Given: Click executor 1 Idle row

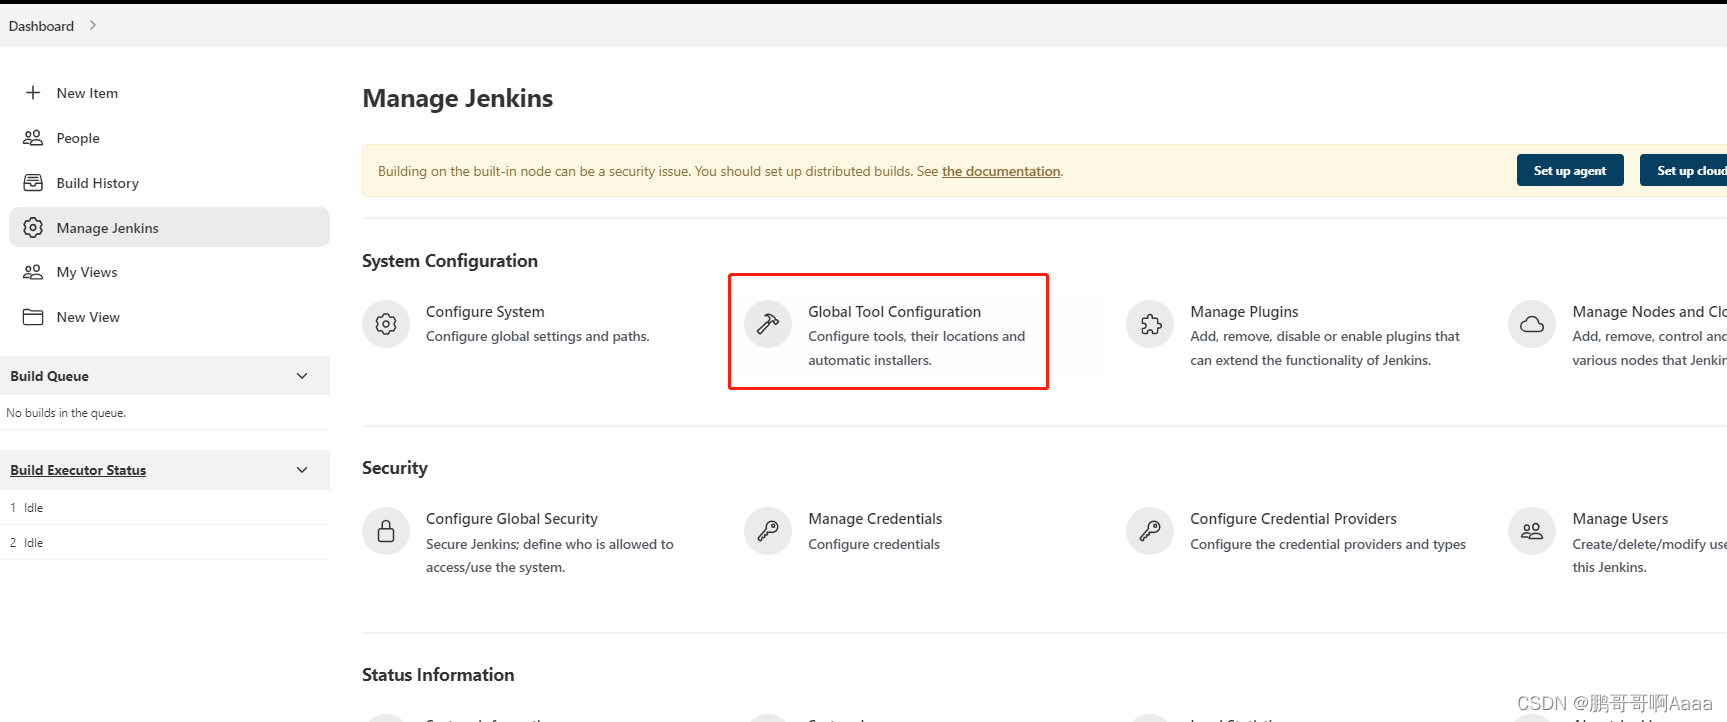Looking at the screenshot, I should [165, 508].
